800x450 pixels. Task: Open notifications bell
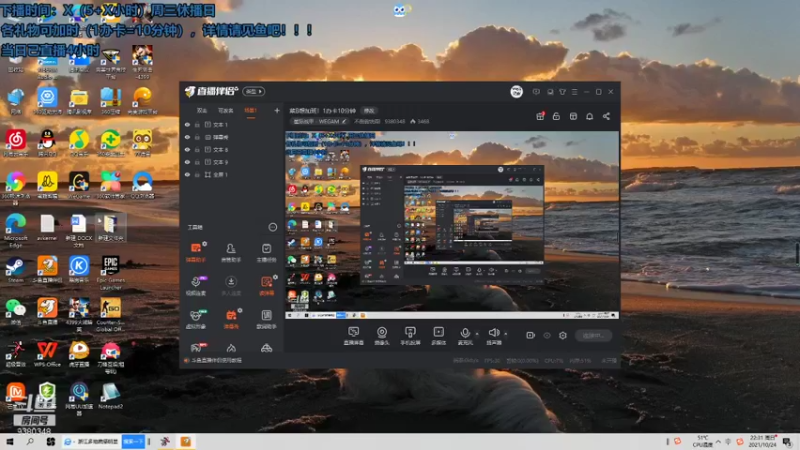tap(589, 116)
